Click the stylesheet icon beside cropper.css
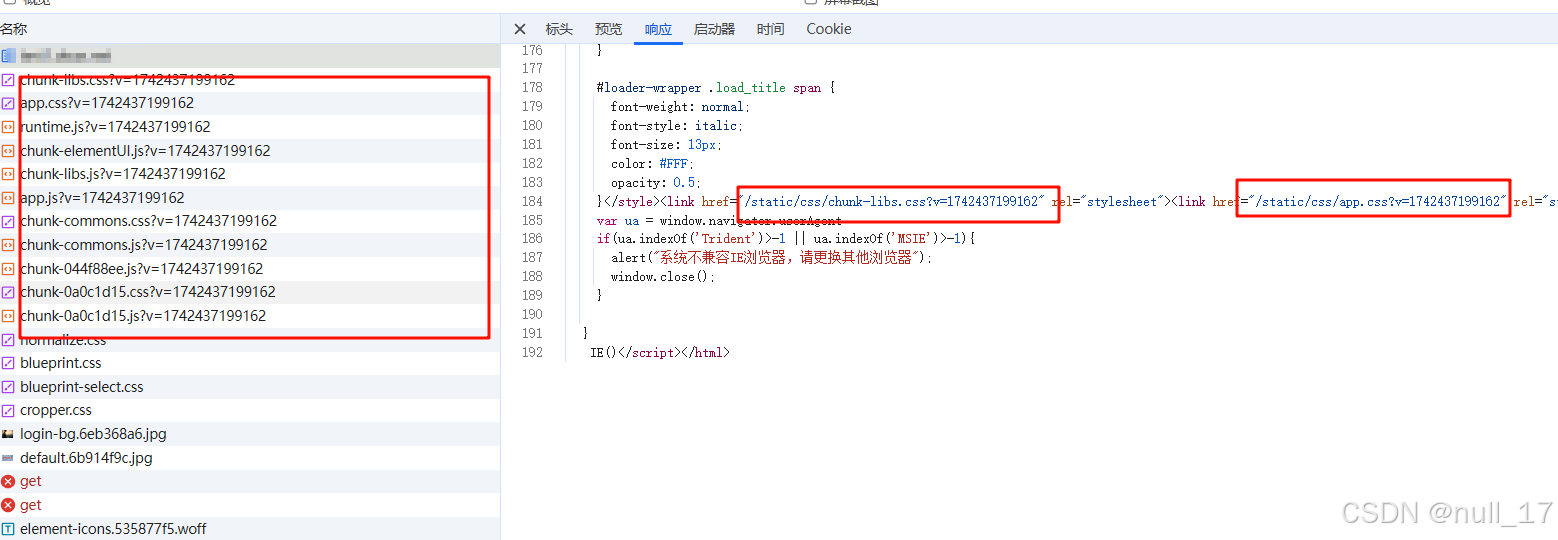Image resolution: width=1558 pixels, height=540 pixels. point(8,410)
